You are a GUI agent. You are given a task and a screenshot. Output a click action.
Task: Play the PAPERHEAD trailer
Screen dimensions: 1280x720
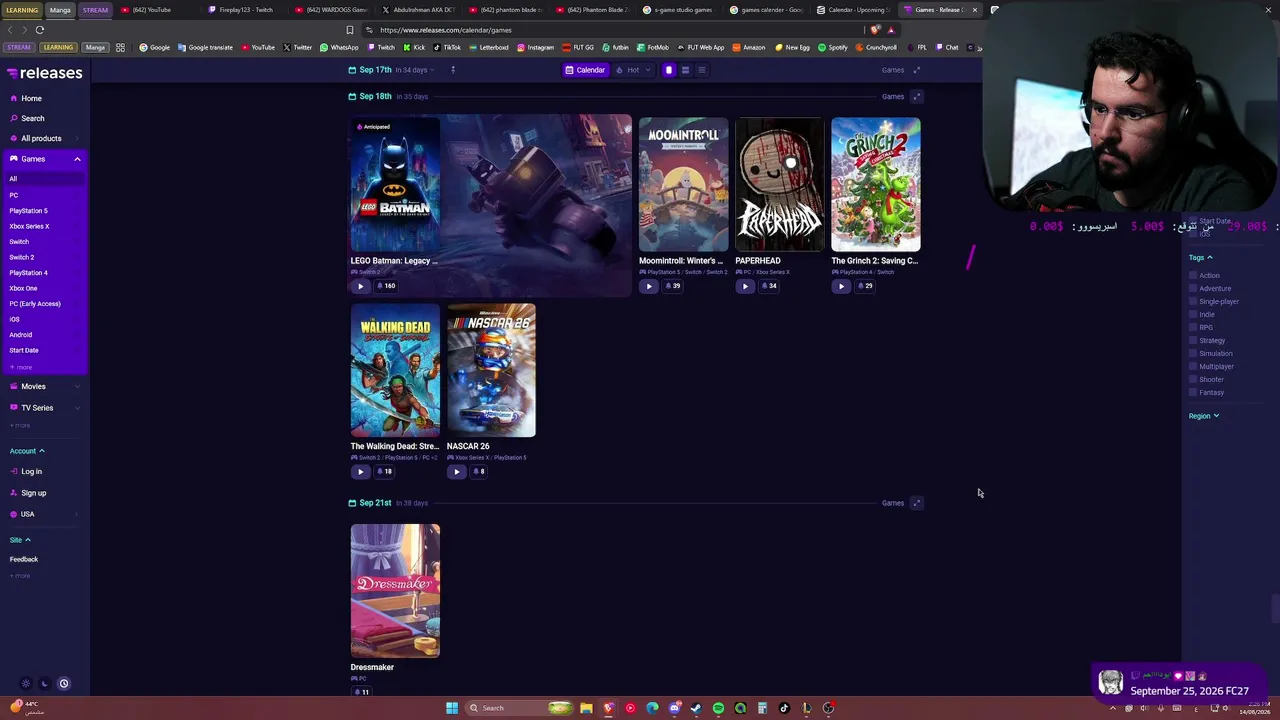[744, 286]
